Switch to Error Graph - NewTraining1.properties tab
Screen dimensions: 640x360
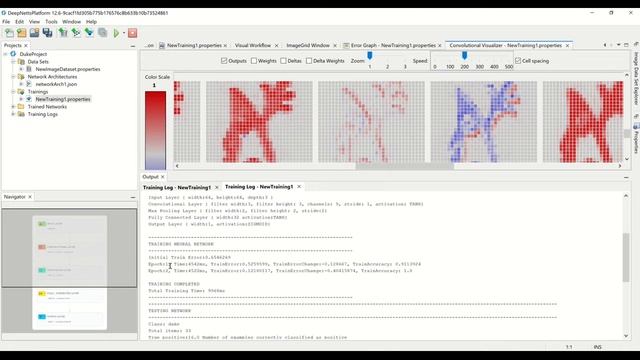click(393, 45)
